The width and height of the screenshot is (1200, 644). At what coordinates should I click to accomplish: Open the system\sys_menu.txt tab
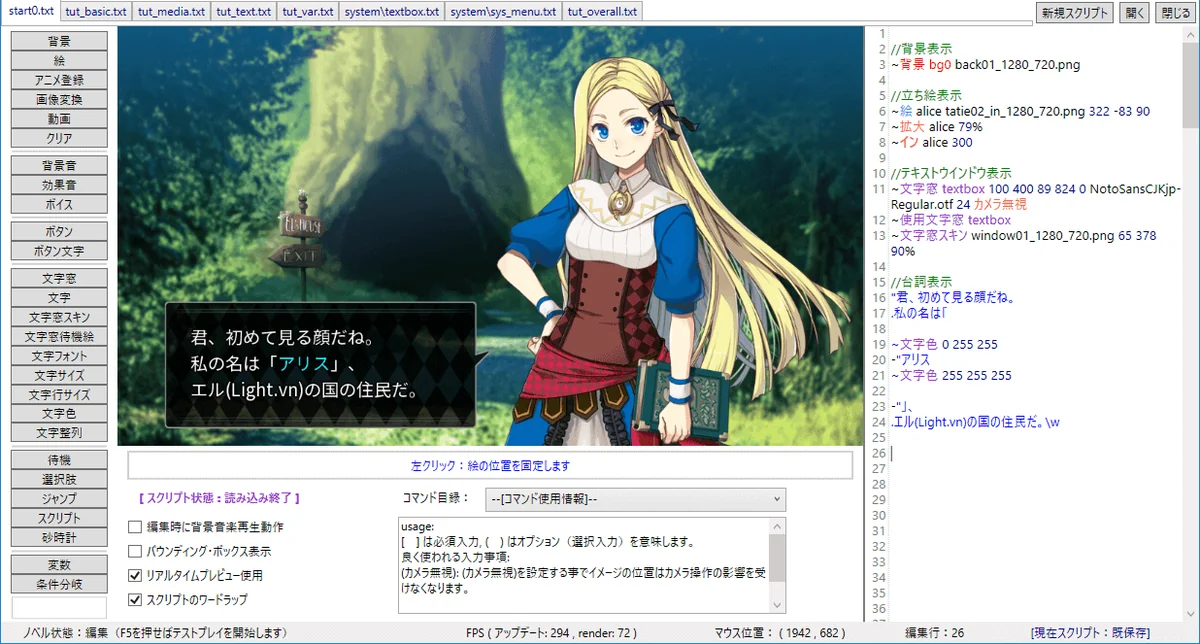(503, 12)
